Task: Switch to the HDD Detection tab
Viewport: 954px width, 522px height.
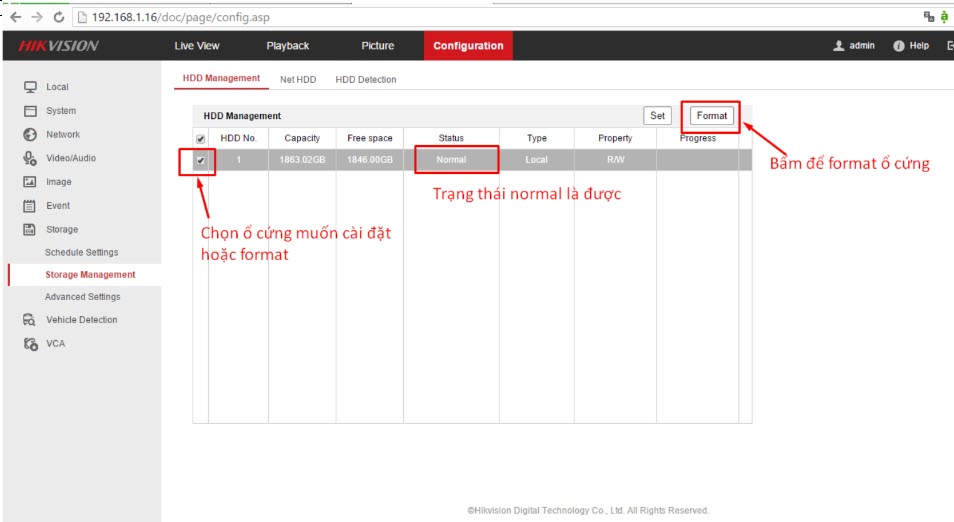Action: click(x=366, y=79)
